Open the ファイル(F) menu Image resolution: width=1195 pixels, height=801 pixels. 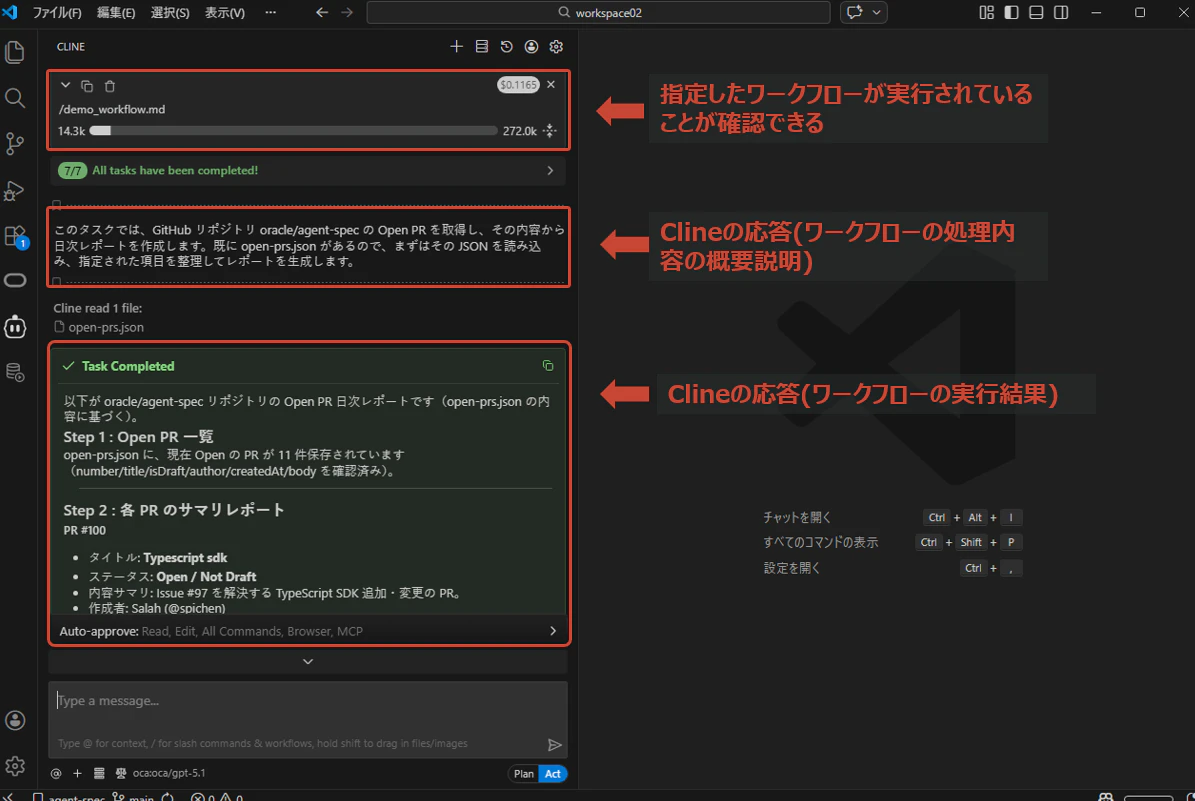click(57, 13)
